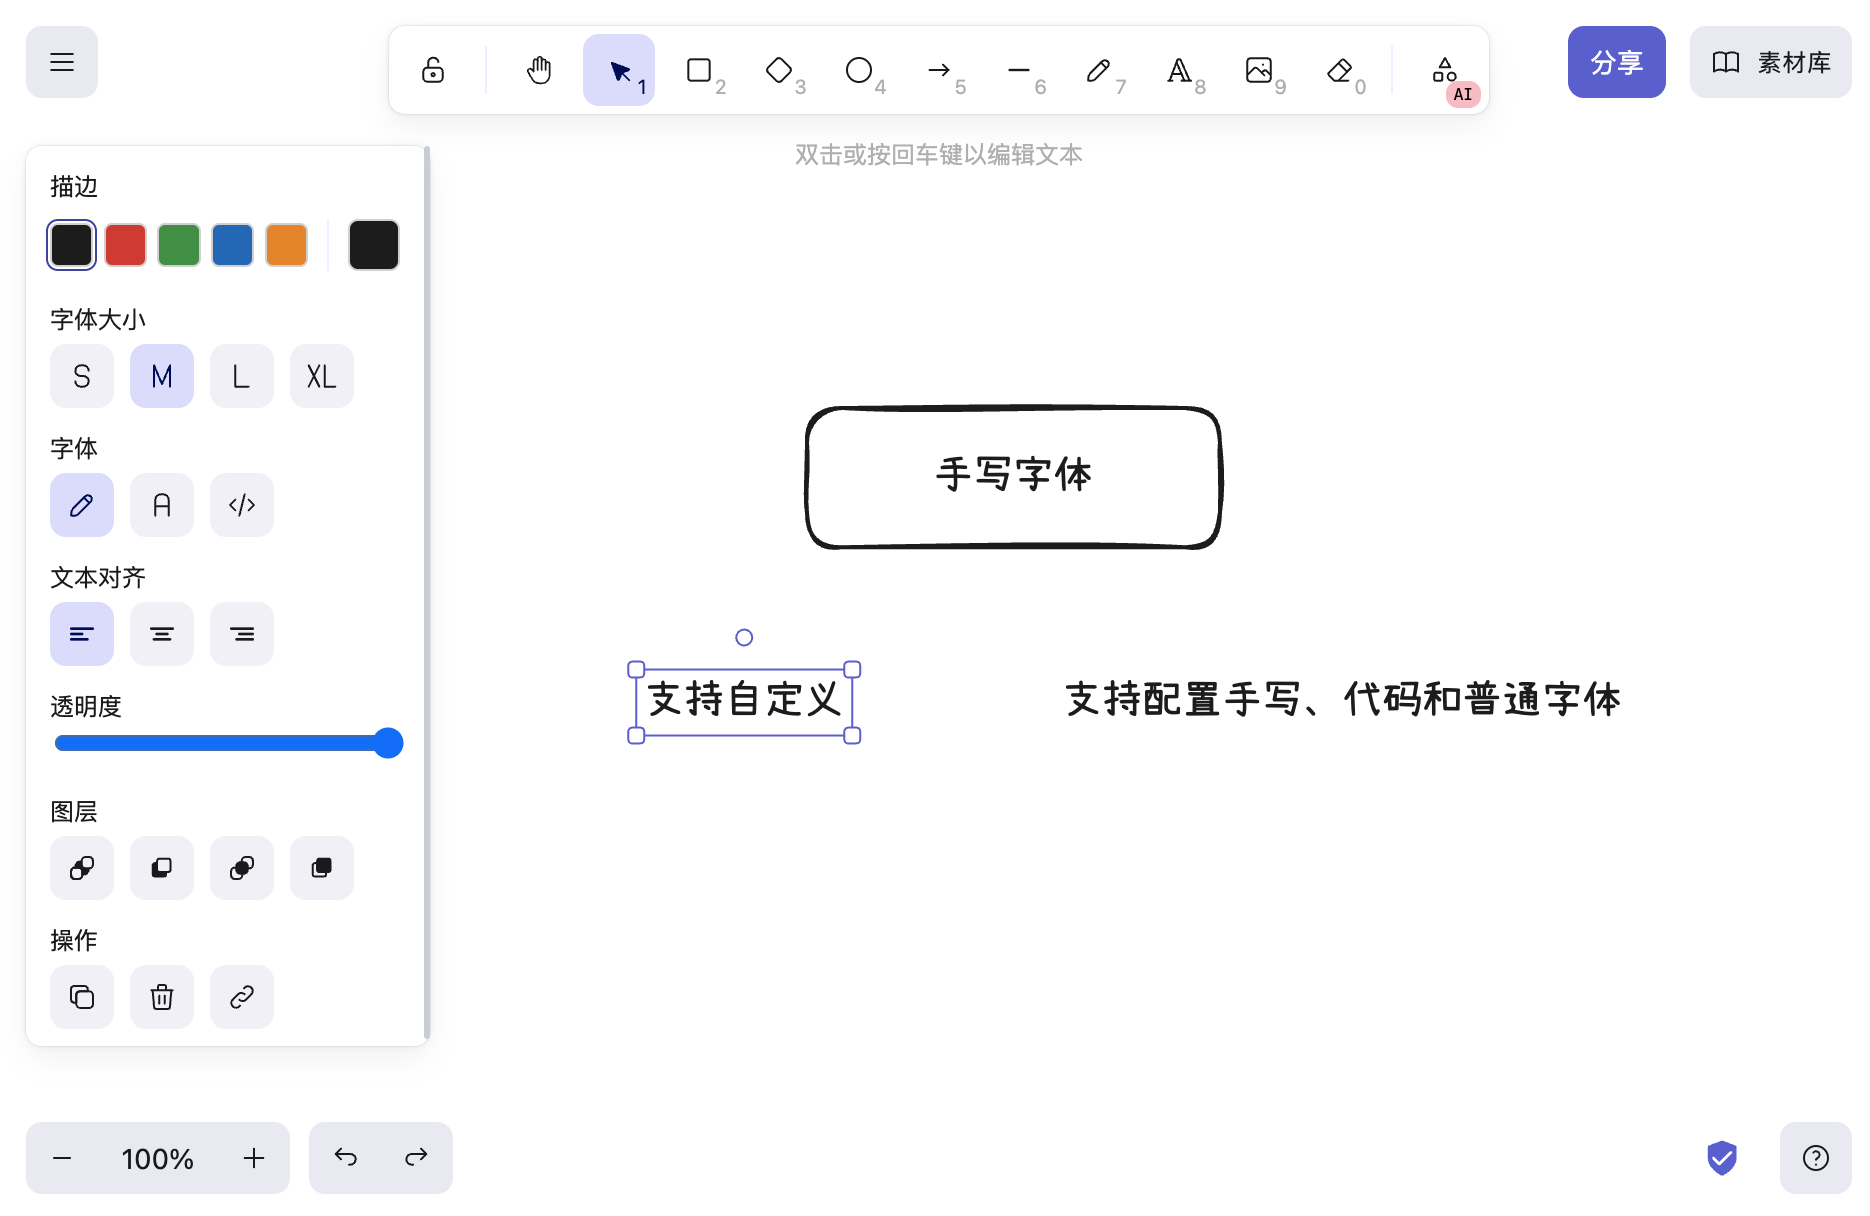Choose the orange stroke color

tap(287, 245)
